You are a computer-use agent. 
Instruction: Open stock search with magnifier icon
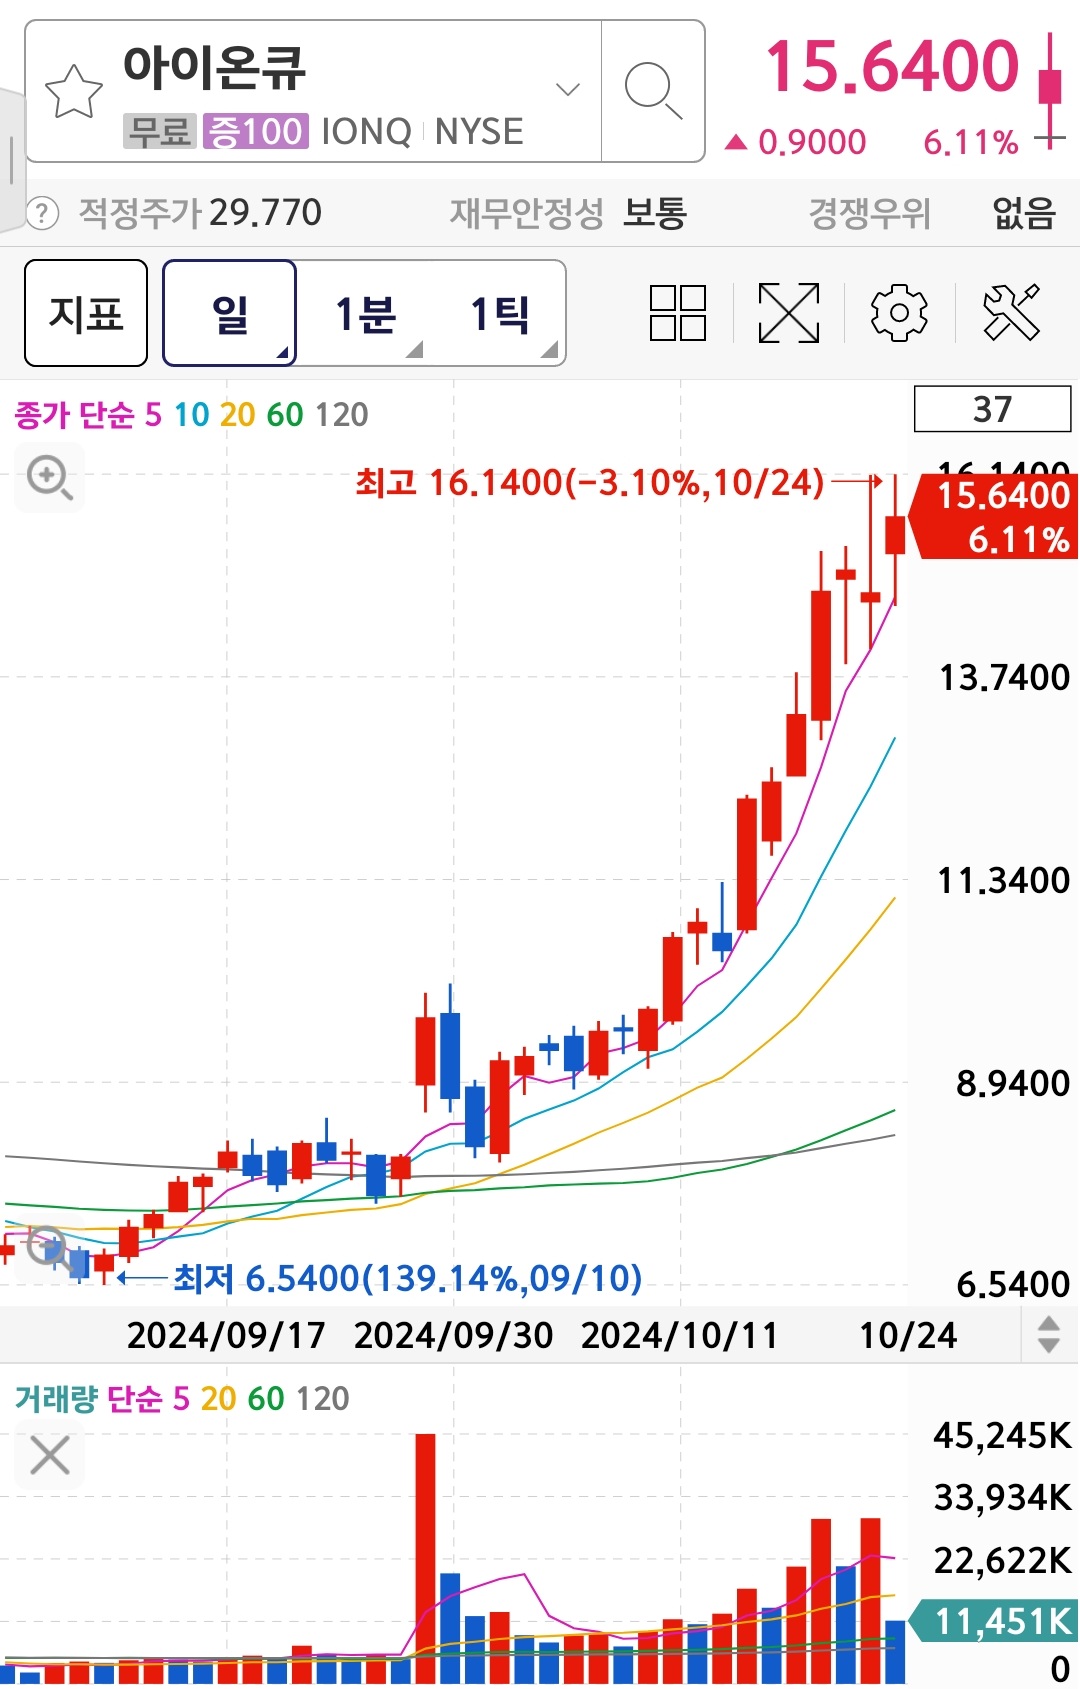click(653, 91)
